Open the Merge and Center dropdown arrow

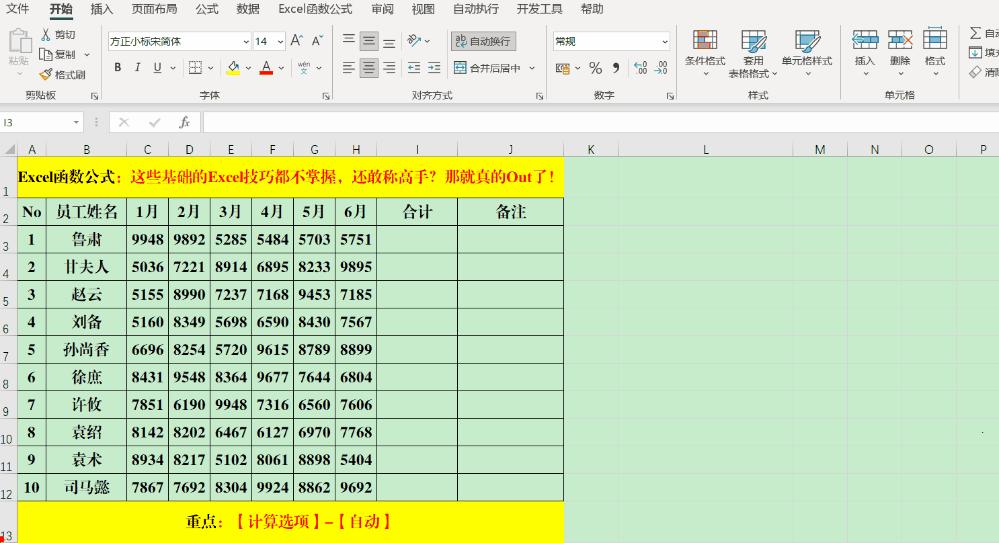click(532, 68)
